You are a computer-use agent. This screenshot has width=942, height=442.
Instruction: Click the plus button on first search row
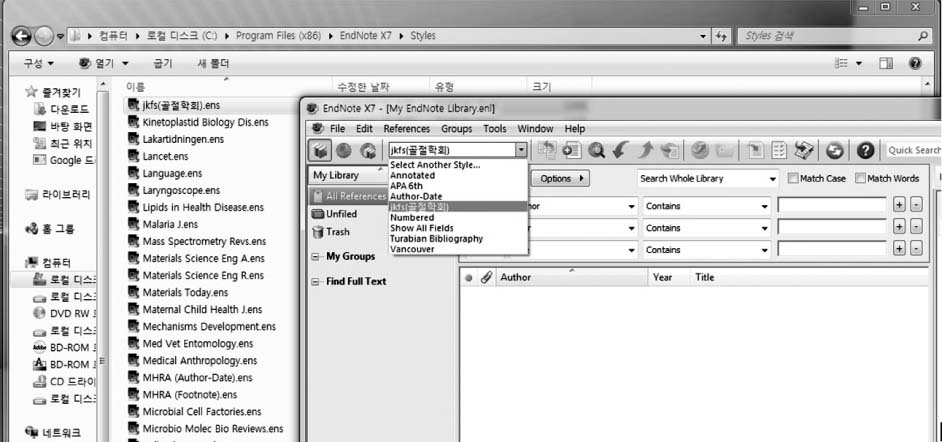click(x=899, y=206)
